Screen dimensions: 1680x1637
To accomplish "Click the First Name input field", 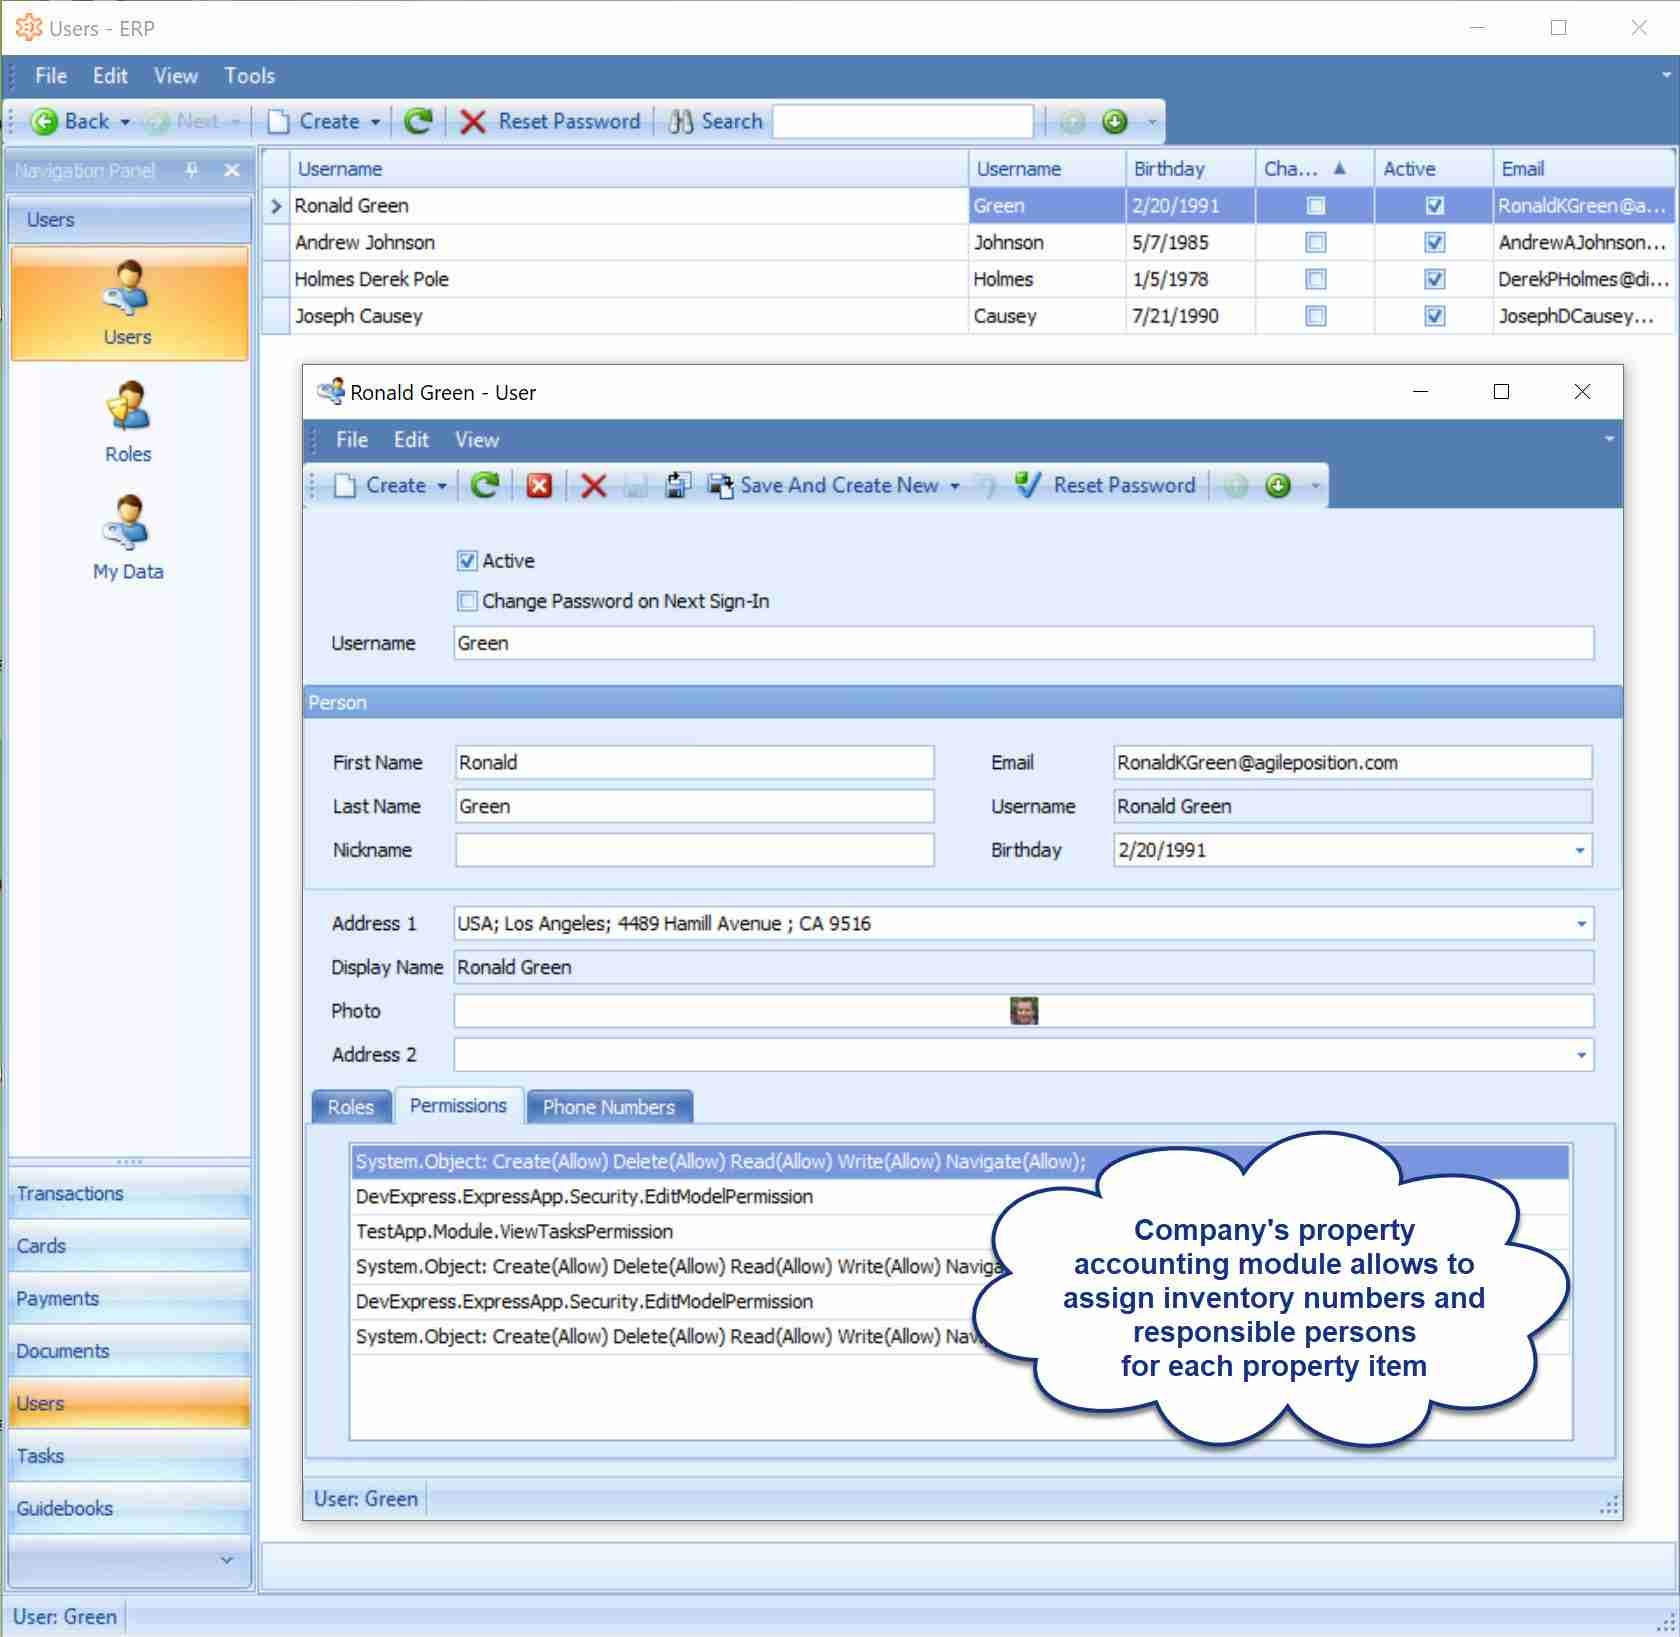I will point(694,763).
